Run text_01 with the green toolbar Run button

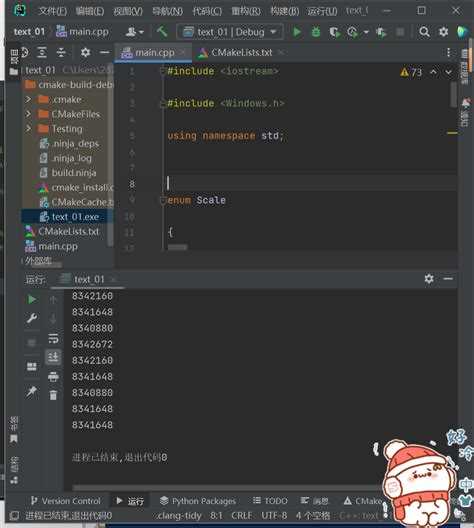pyautogui.click(x=297, y=32)
